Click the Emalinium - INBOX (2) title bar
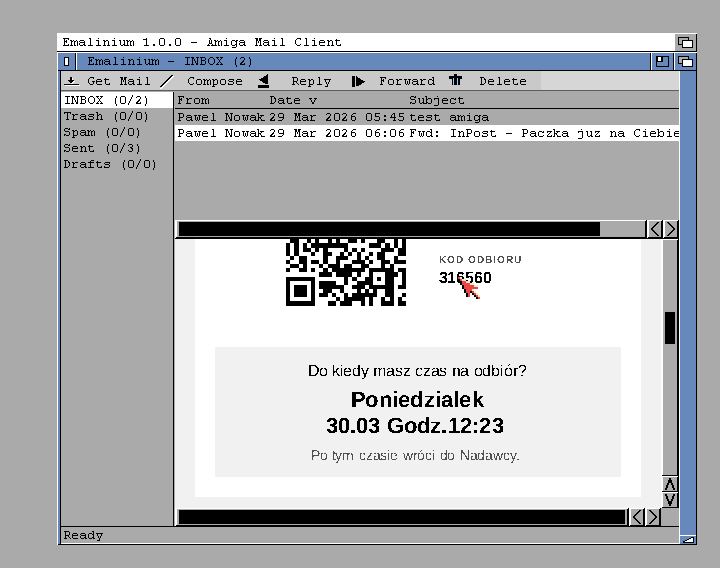The image size is (720, 568). pyautogui.click(x=363, y=61)
